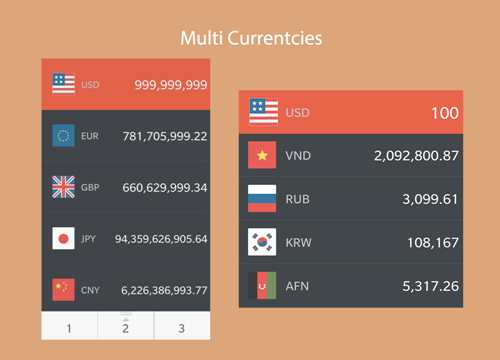500x360 pixels.
Task: Tap the China flag icon
Action: coord(63,290)
